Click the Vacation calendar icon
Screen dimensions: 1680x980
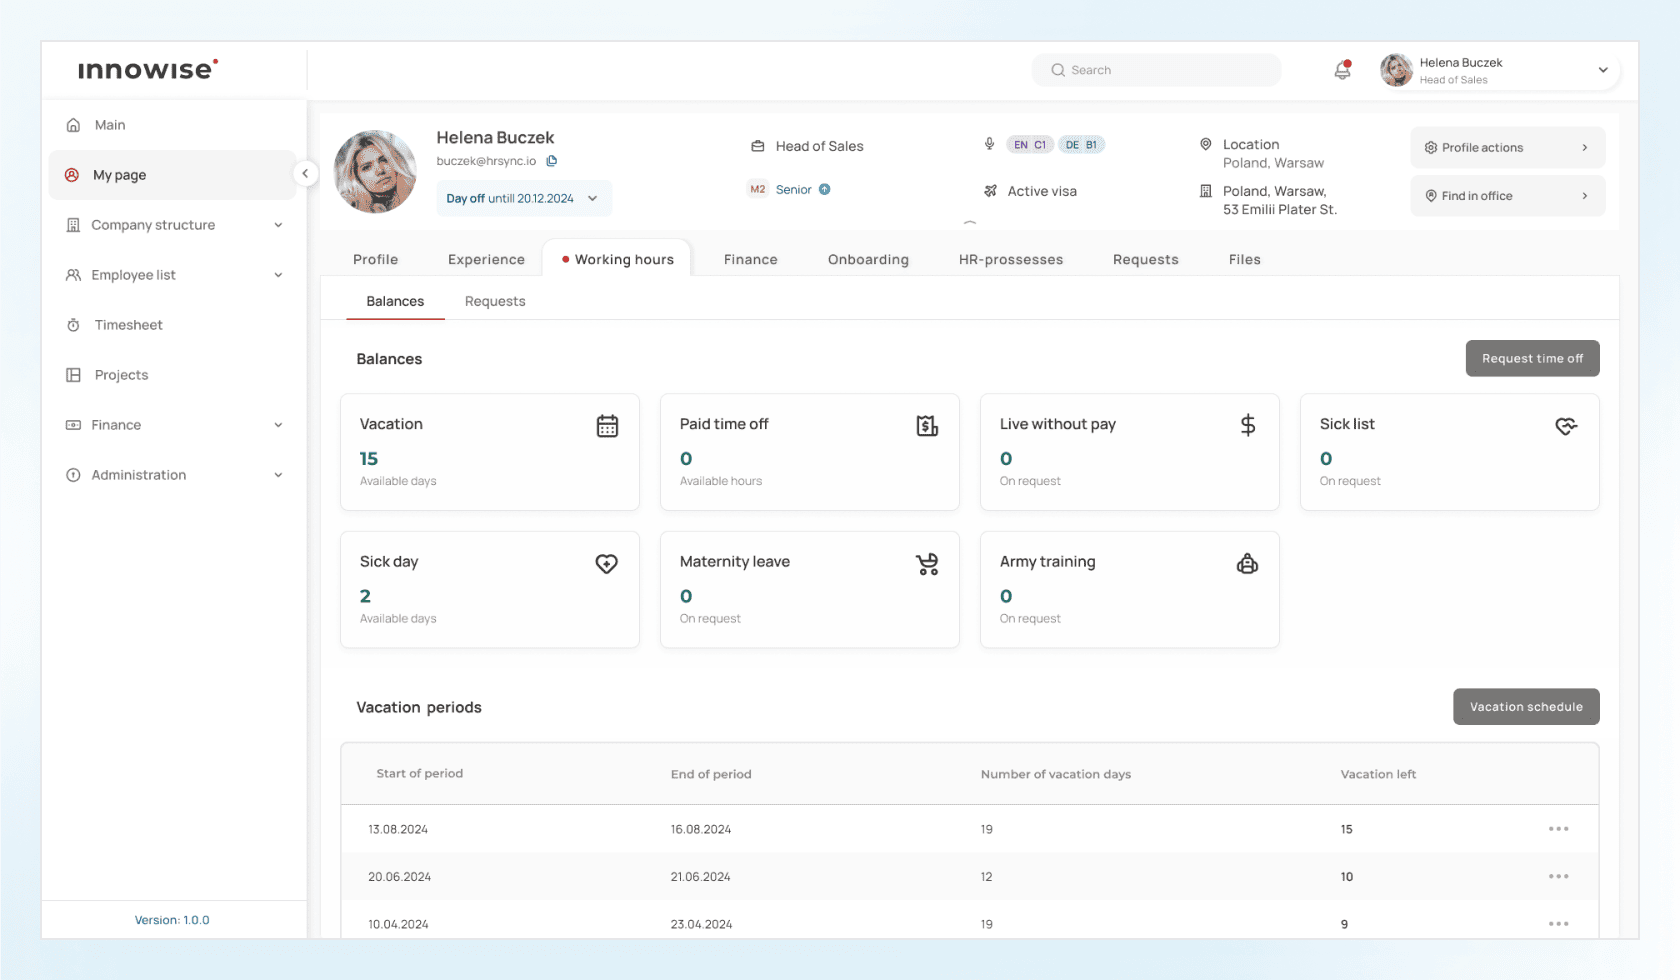tap(607, 426)
